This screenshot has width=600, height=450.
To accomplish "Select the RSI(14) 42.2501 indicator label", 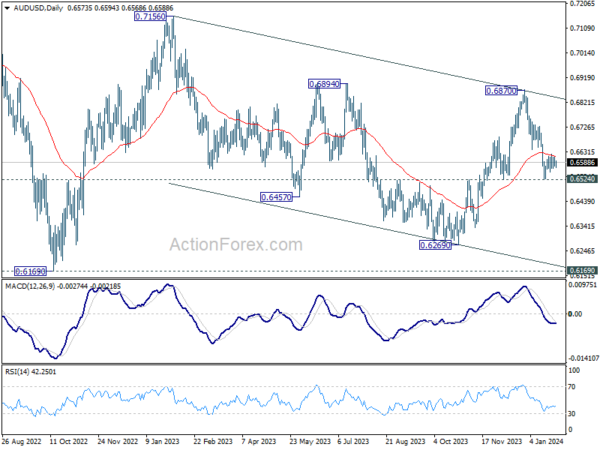I will point(30,372).
